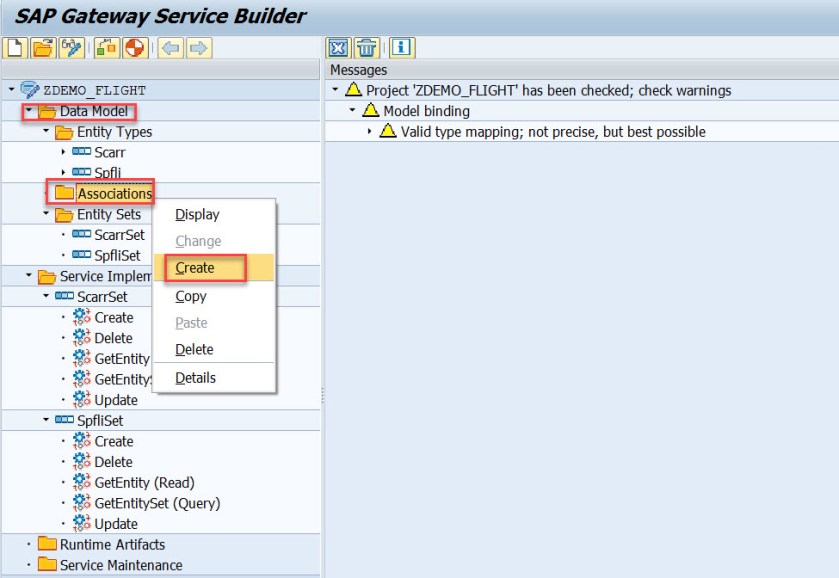Click the warning triangle beside Model binding
Image resolution: width=839 pixels, height=578 pixels.
point(371,110)
